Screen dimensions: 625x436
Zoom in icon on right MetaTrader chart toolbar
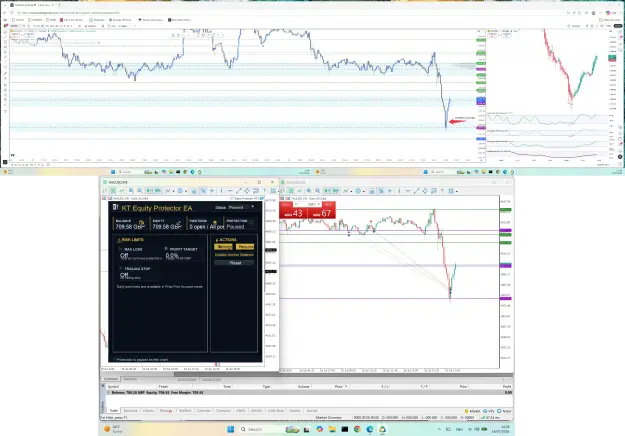coord(309,191)
